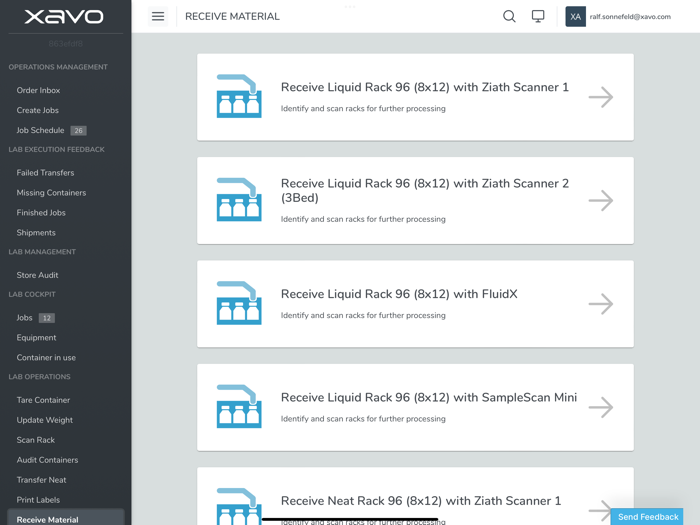Open Create Jobs in sidebar
This screenshot has width=700, height=525.
[x=38, y=110]
